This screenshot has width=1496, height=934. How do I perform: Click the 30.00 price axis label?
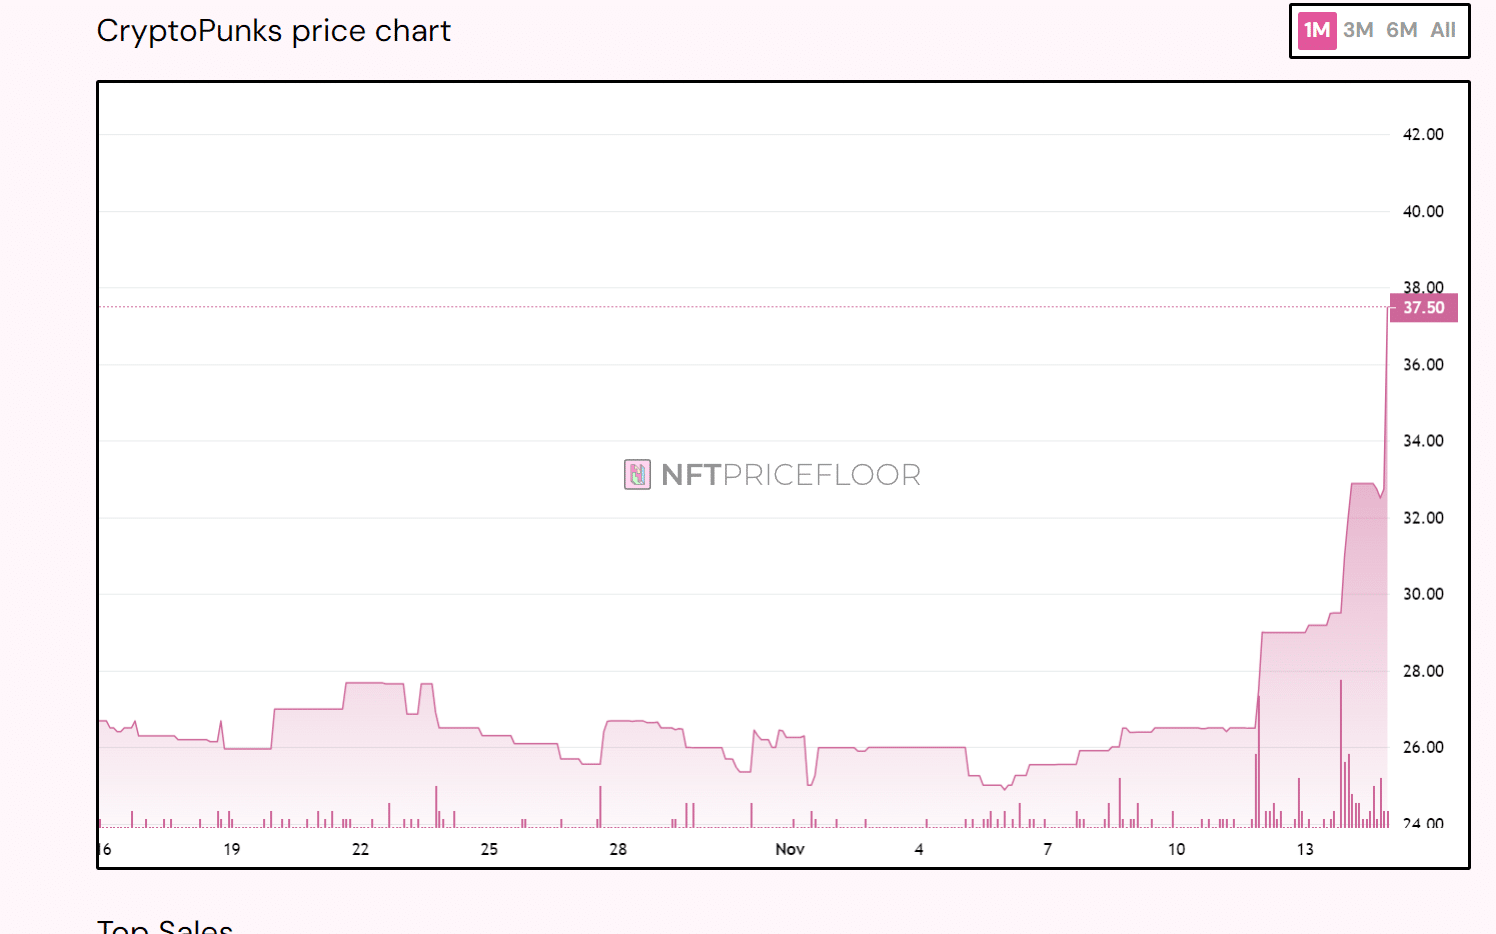point(1423,594)
